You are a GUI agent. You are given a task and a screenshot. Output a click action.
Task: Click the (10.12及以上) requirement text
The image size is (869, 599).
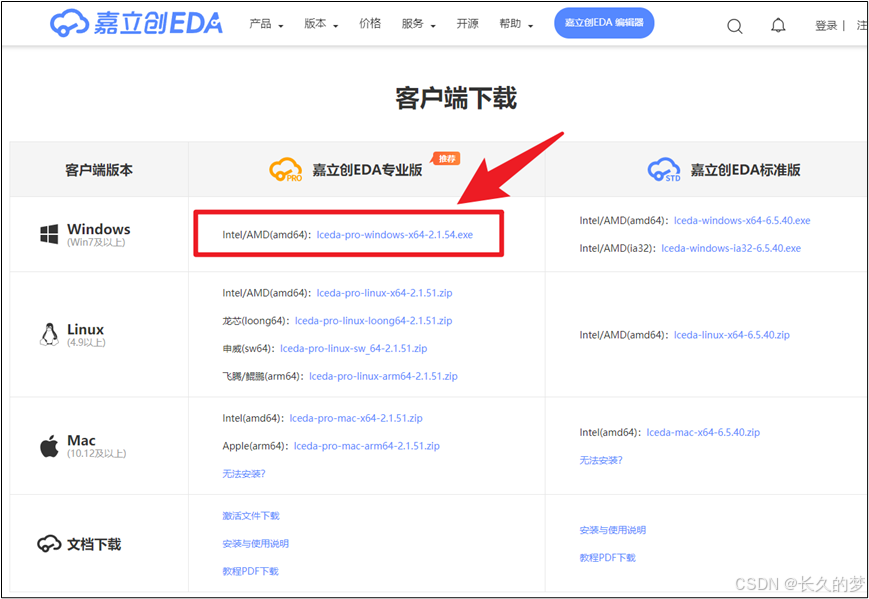tap(96, 454)
